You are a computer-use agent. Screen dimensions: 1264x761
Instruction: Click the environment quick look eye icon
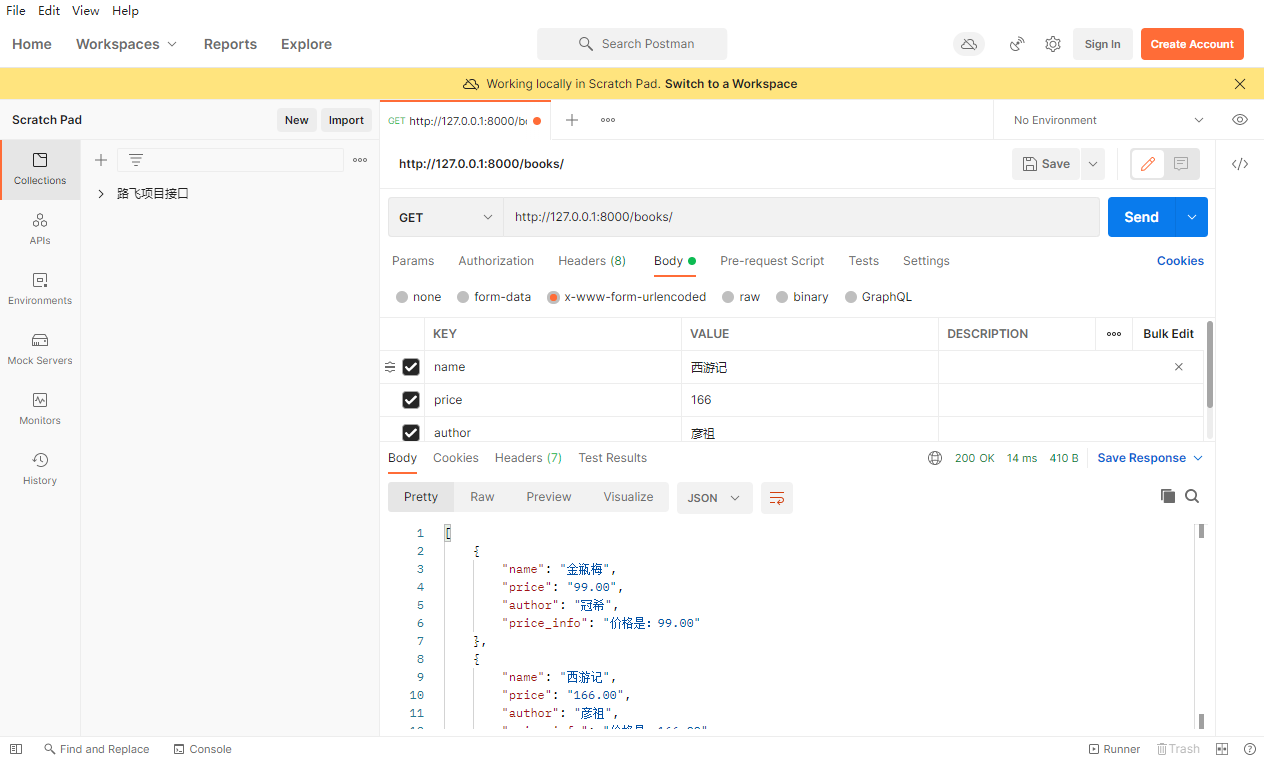click(1240, 120)
